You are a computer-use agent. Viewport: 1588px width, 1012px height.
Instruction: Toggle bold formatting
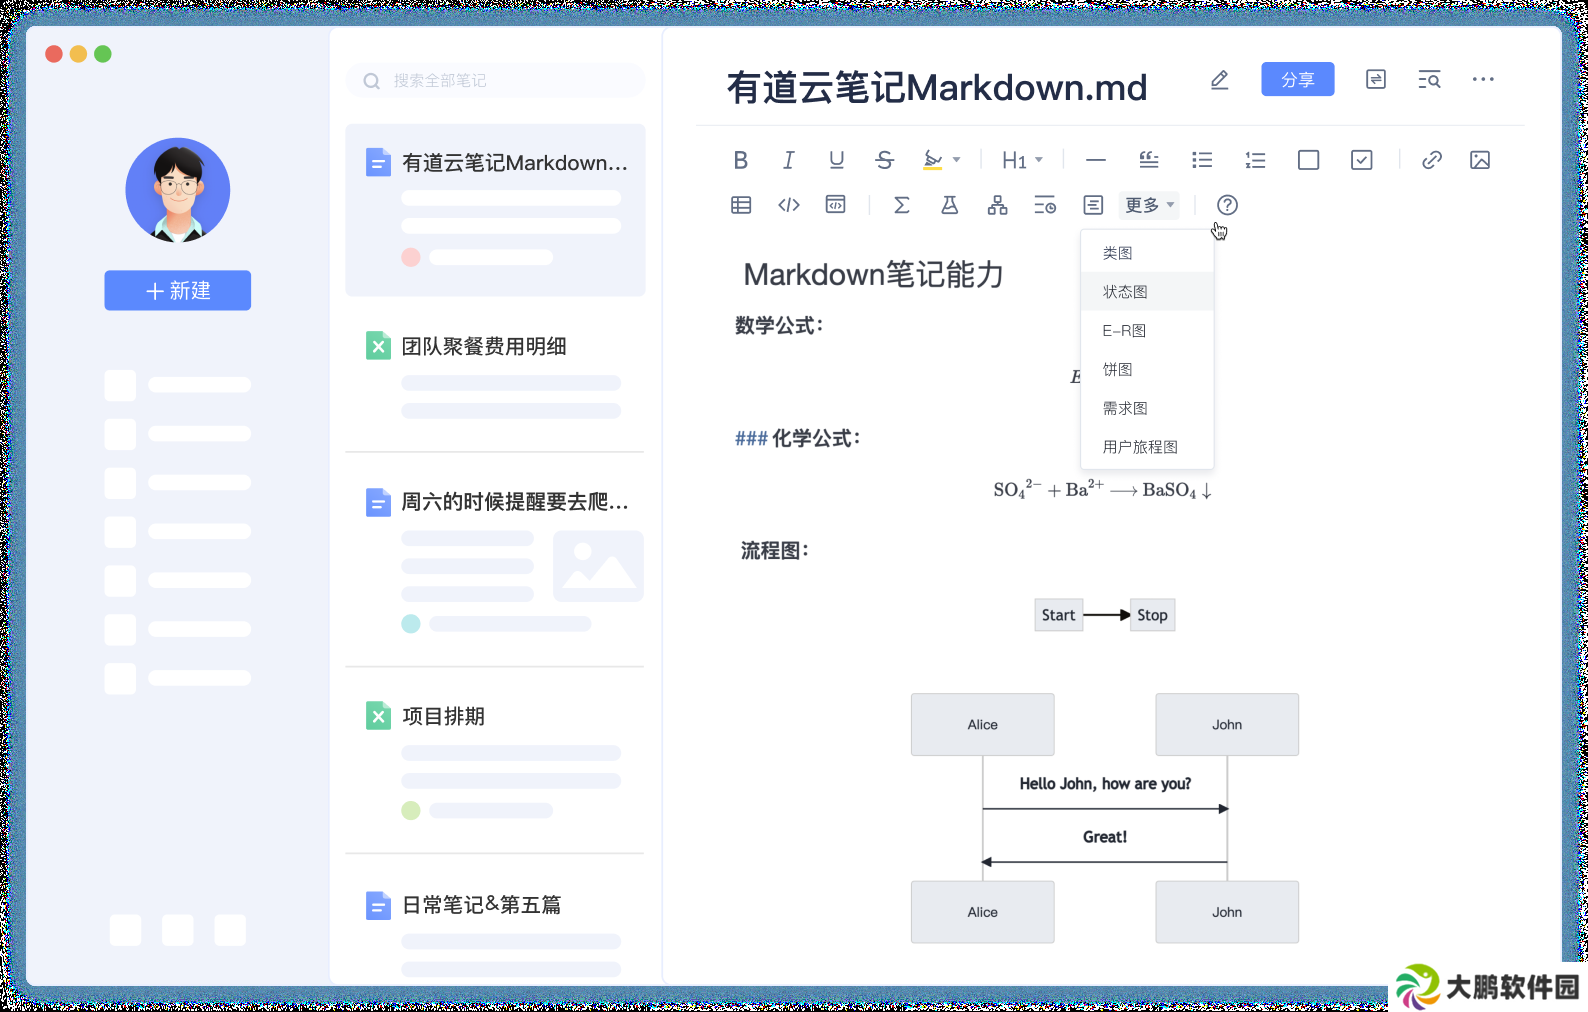point(740,160)
